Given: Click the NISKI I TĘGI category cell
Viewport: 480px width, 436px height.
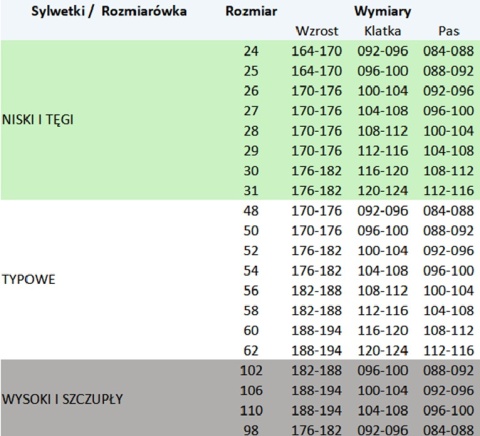Looking at the screenshot, I should pos(38,120).
